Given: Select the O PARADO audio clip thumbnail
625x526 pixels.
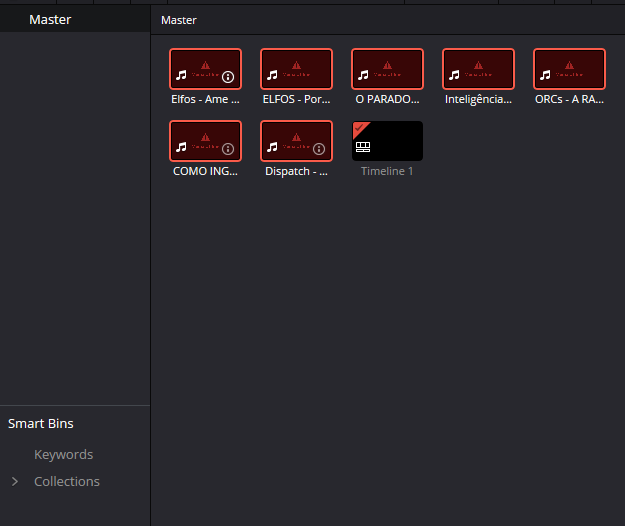Looking at the screenshot, I should point(387,69).
